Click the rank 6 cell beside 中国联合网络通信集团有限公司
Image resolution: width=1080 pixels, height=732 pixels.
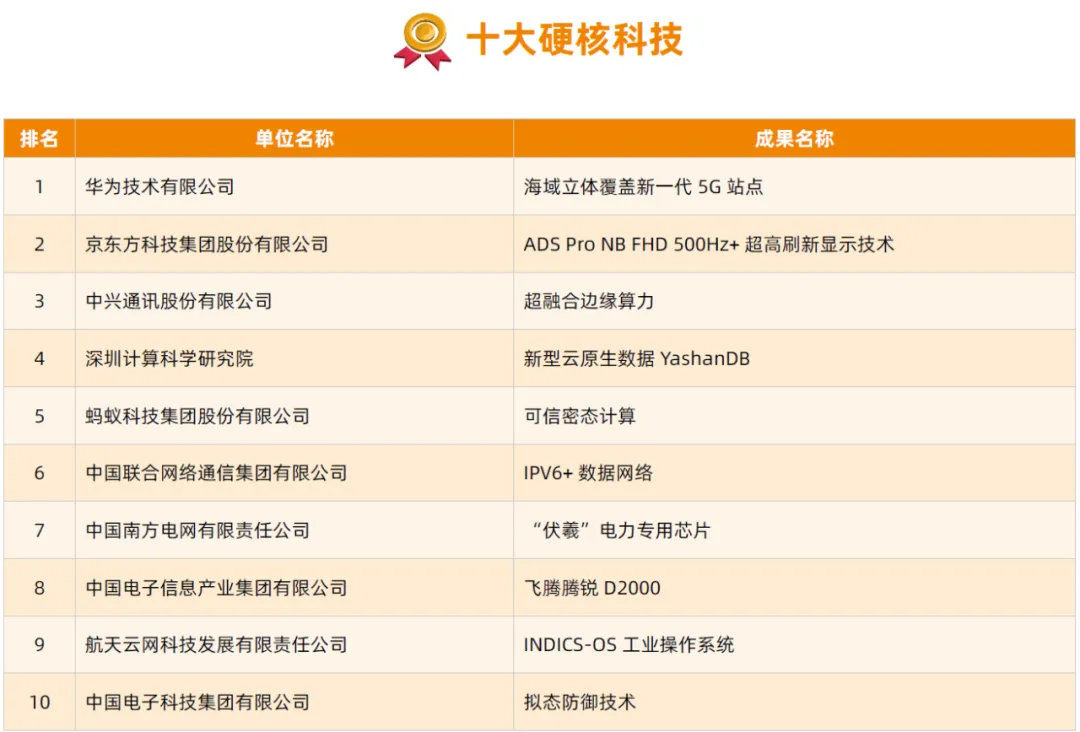point(39,473)
